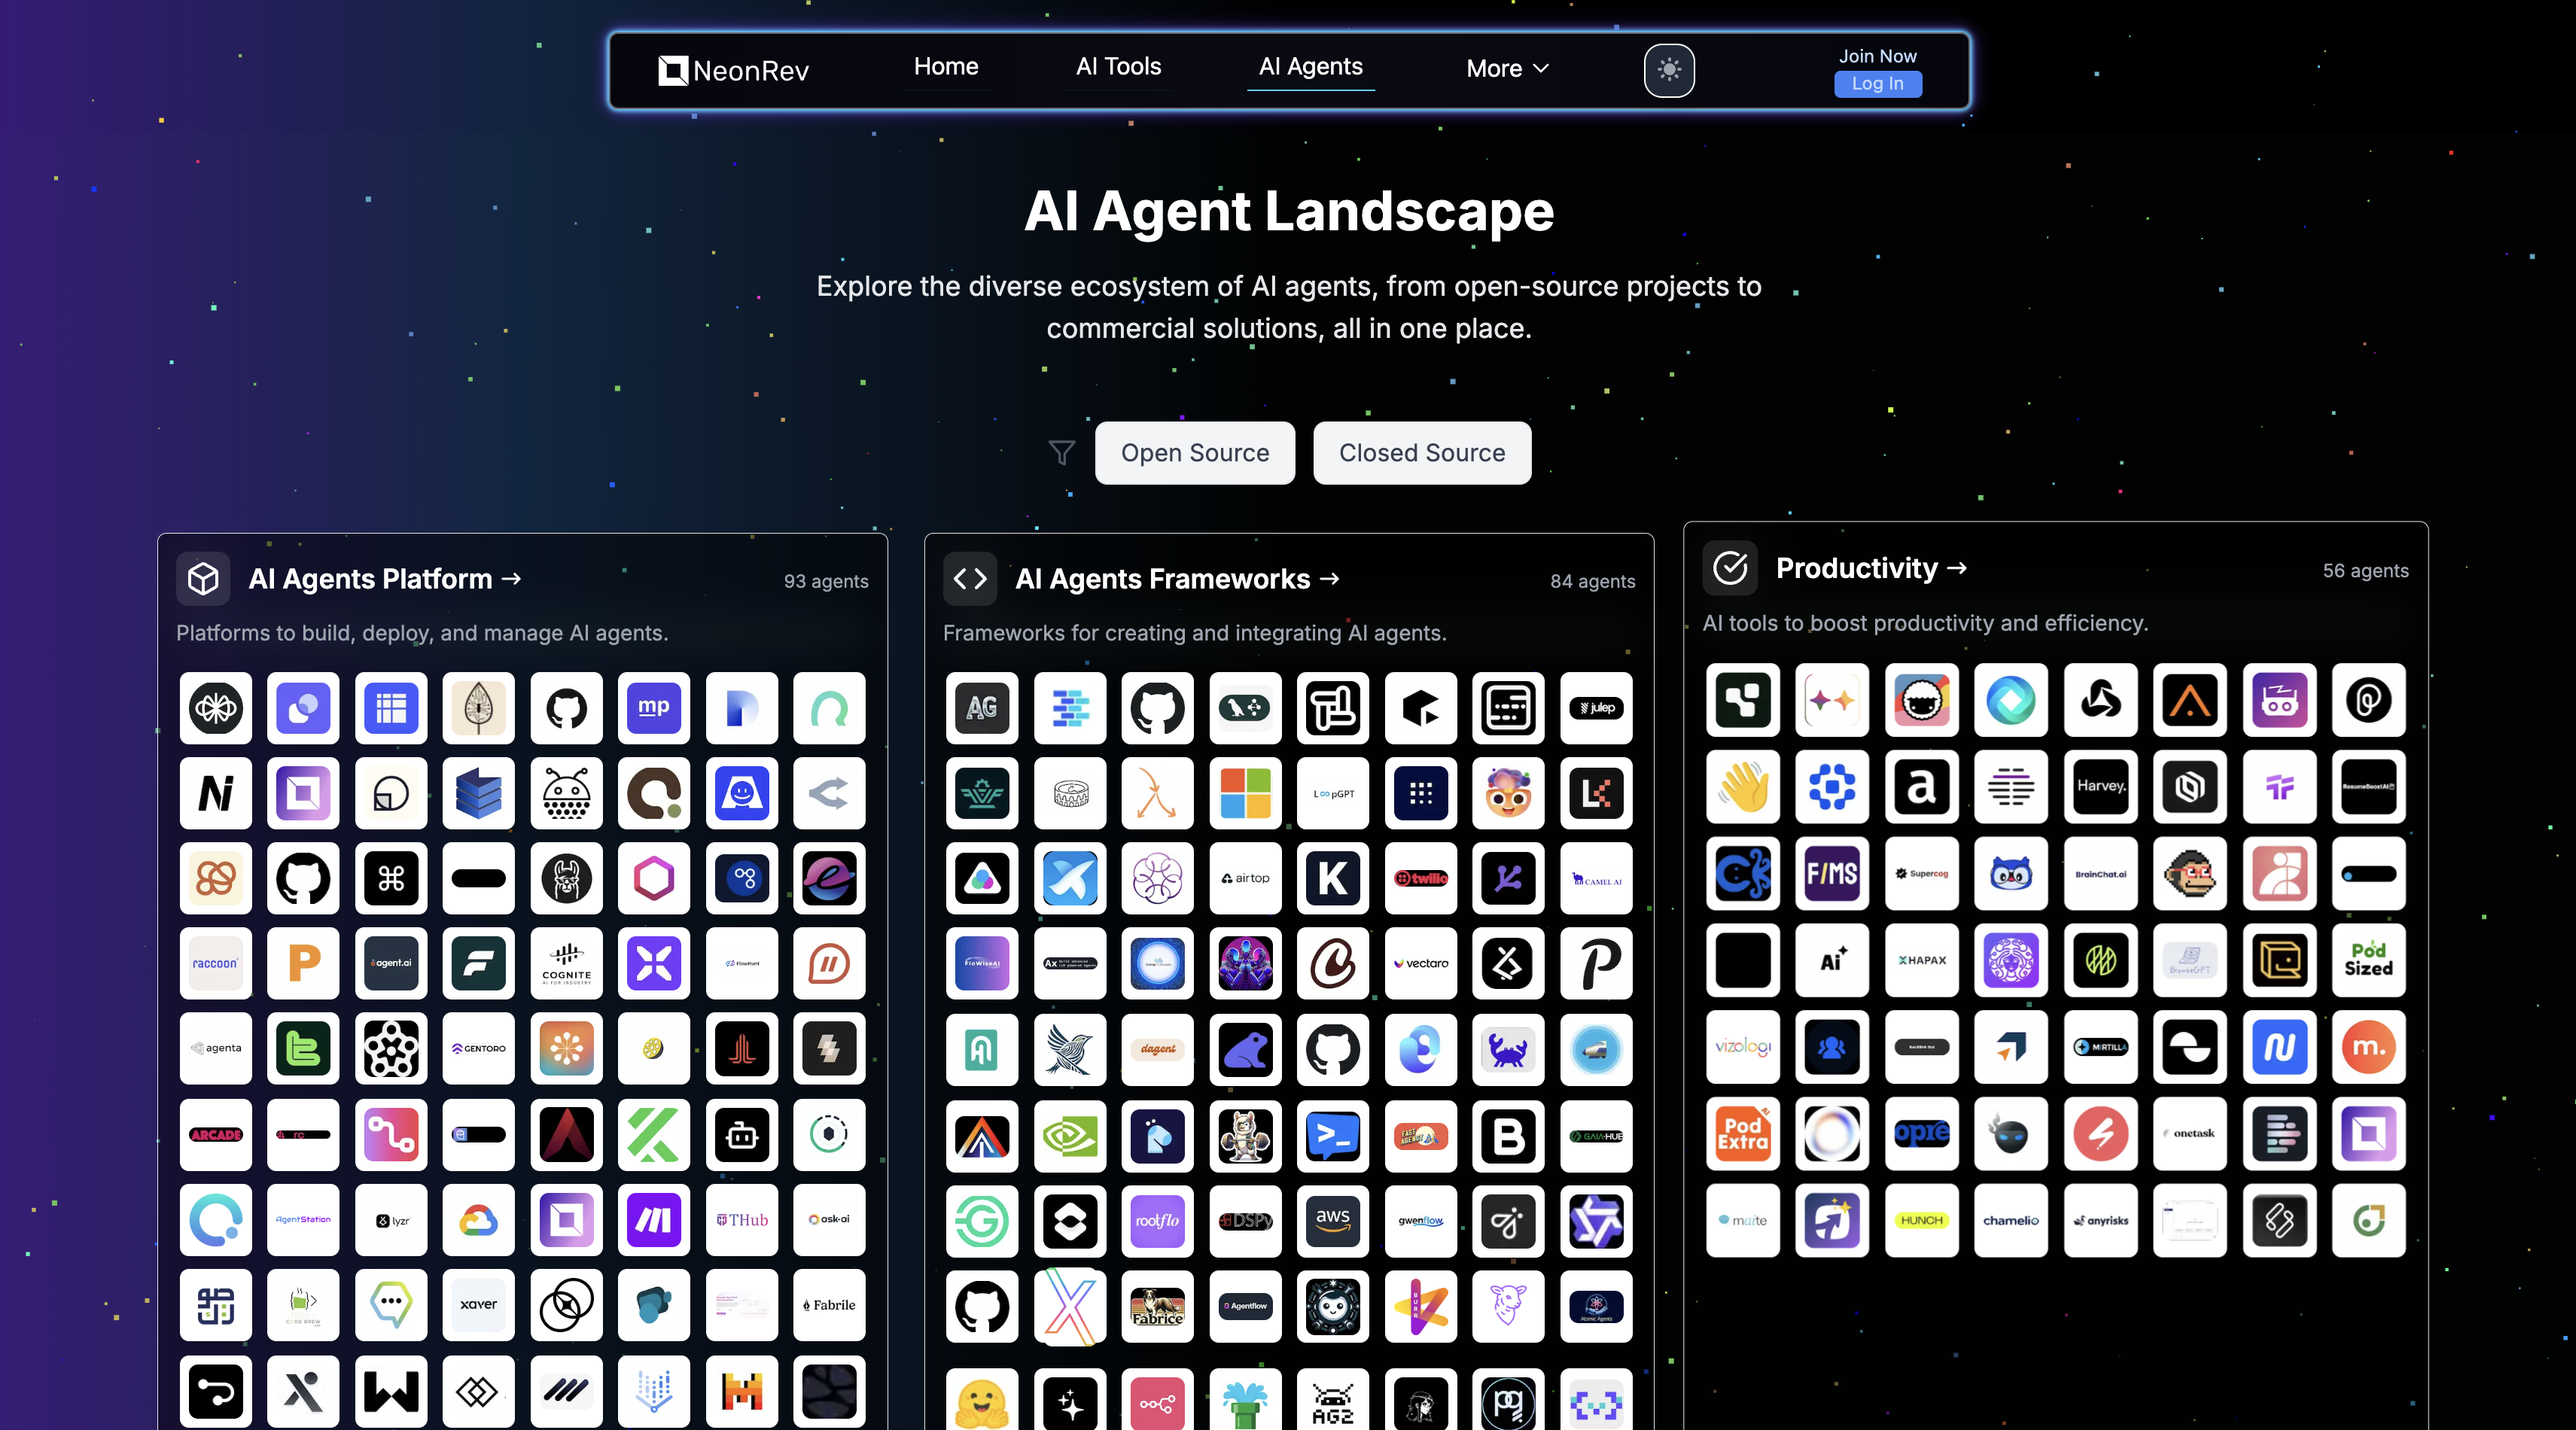Open the ARCADE platform agent icon
This screenshot has height=1430, width=2576.
(215, 1135)
